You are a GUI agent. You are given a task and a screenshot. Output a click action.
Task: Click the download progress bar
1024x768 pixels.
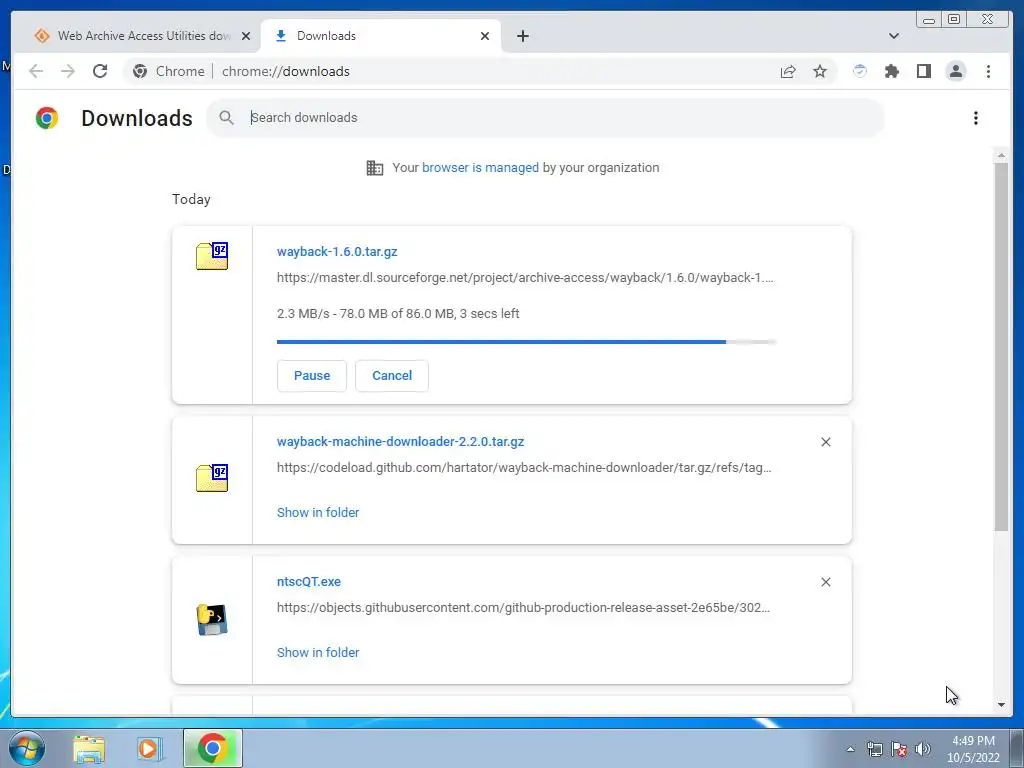coord(526,342)
